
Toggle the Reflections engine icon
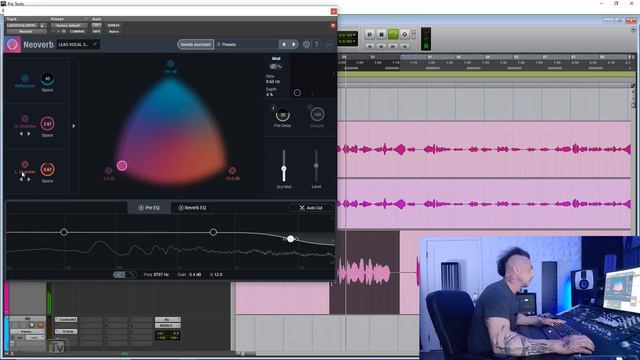point(25,78)
